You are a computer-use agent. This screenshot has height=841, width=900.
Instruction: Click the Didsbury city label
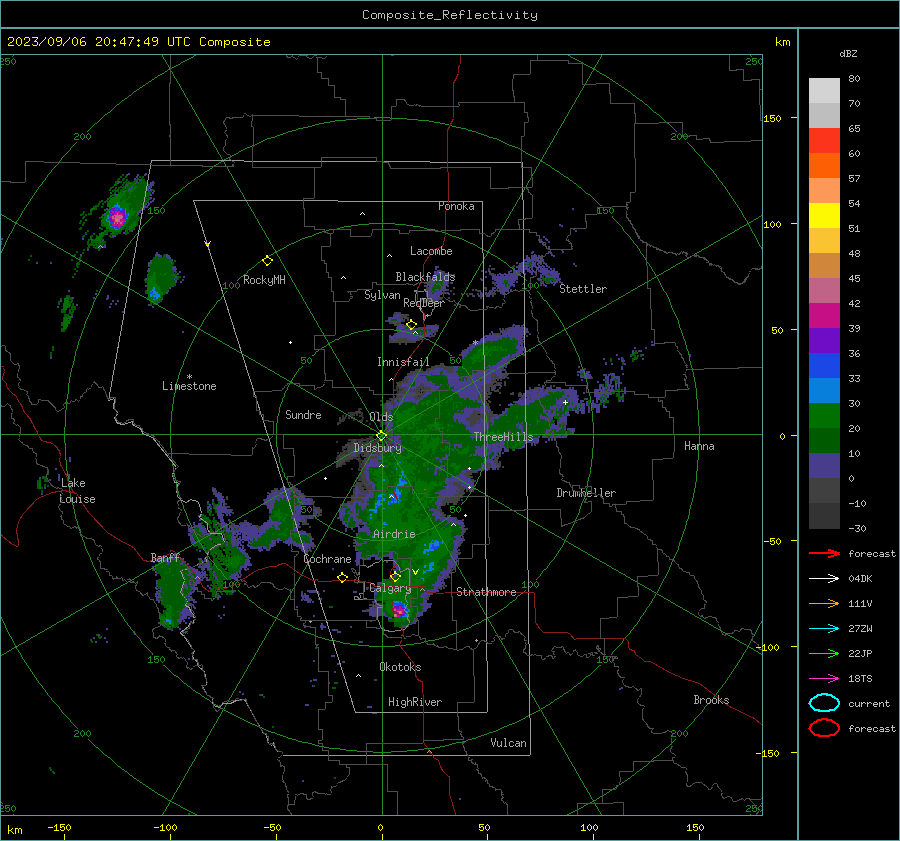(378, 448)
